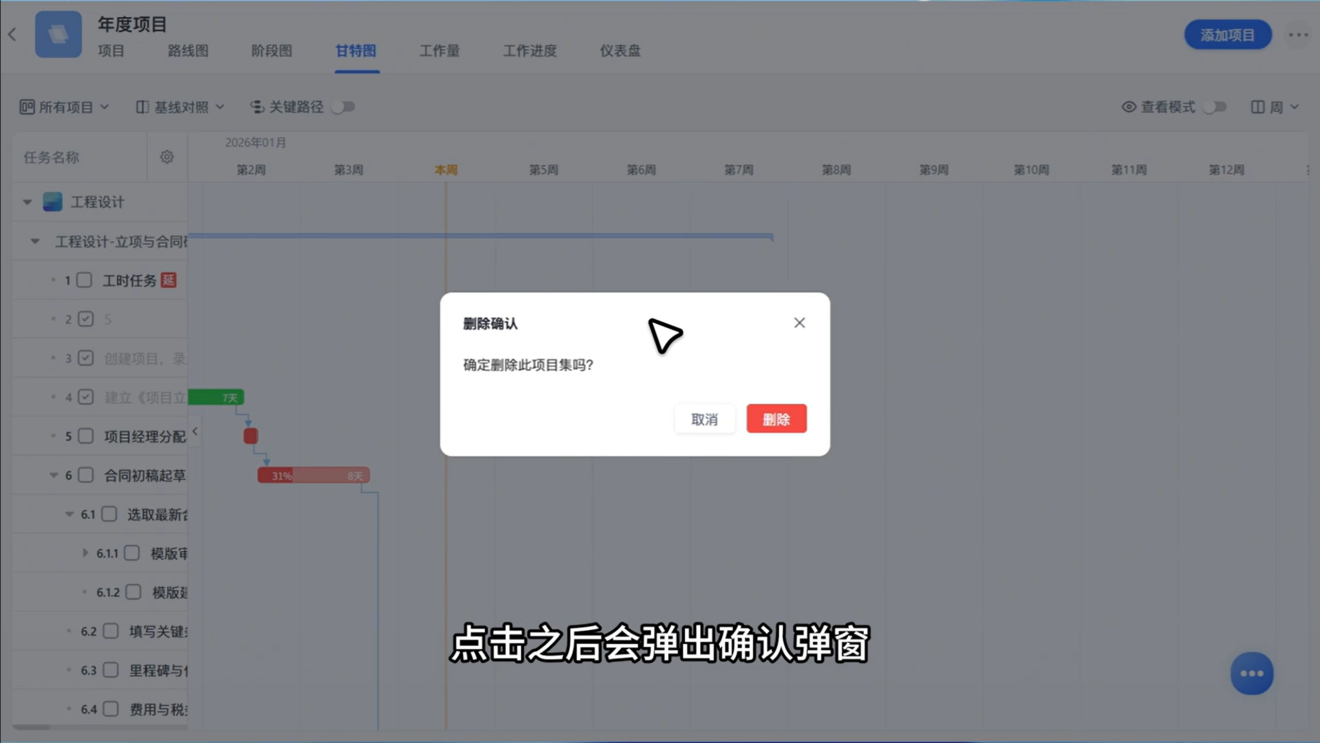Screen dimensions: 1320x743
Task: Open the 工作进度 tab
Action: click(530, 51)
